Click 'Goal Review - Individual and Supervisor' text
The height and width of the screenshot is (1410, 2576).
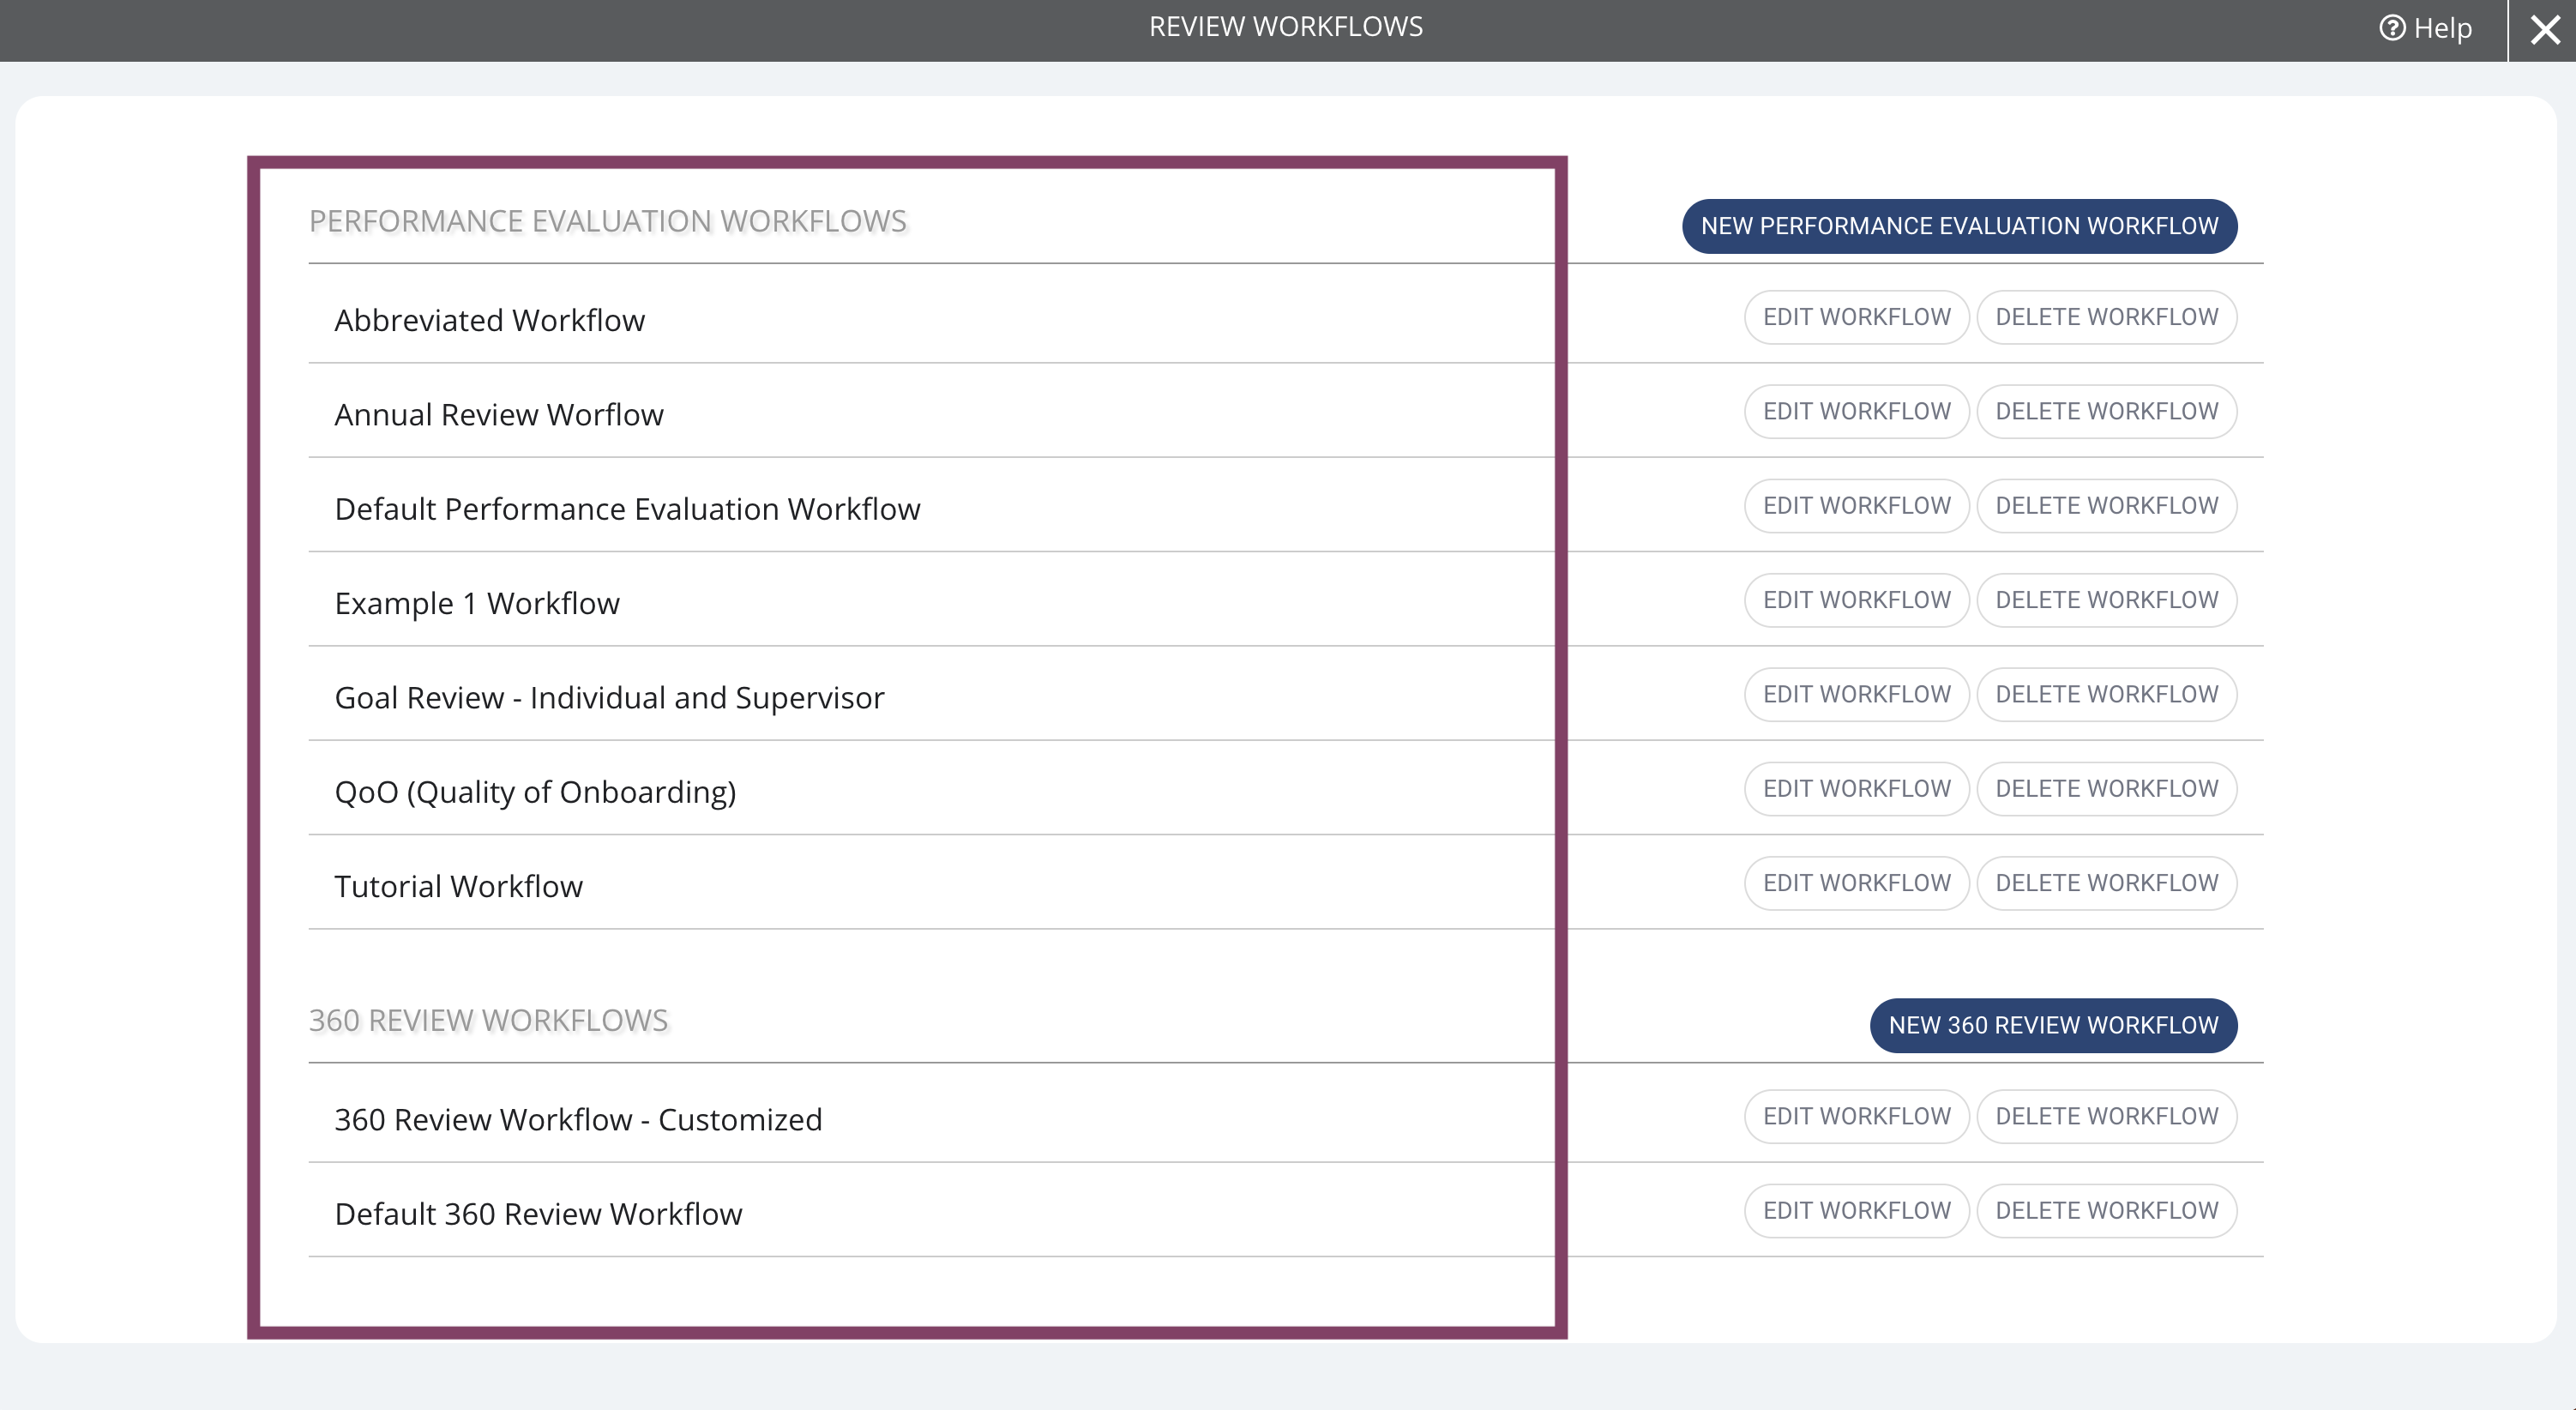[x=609, y=697]
